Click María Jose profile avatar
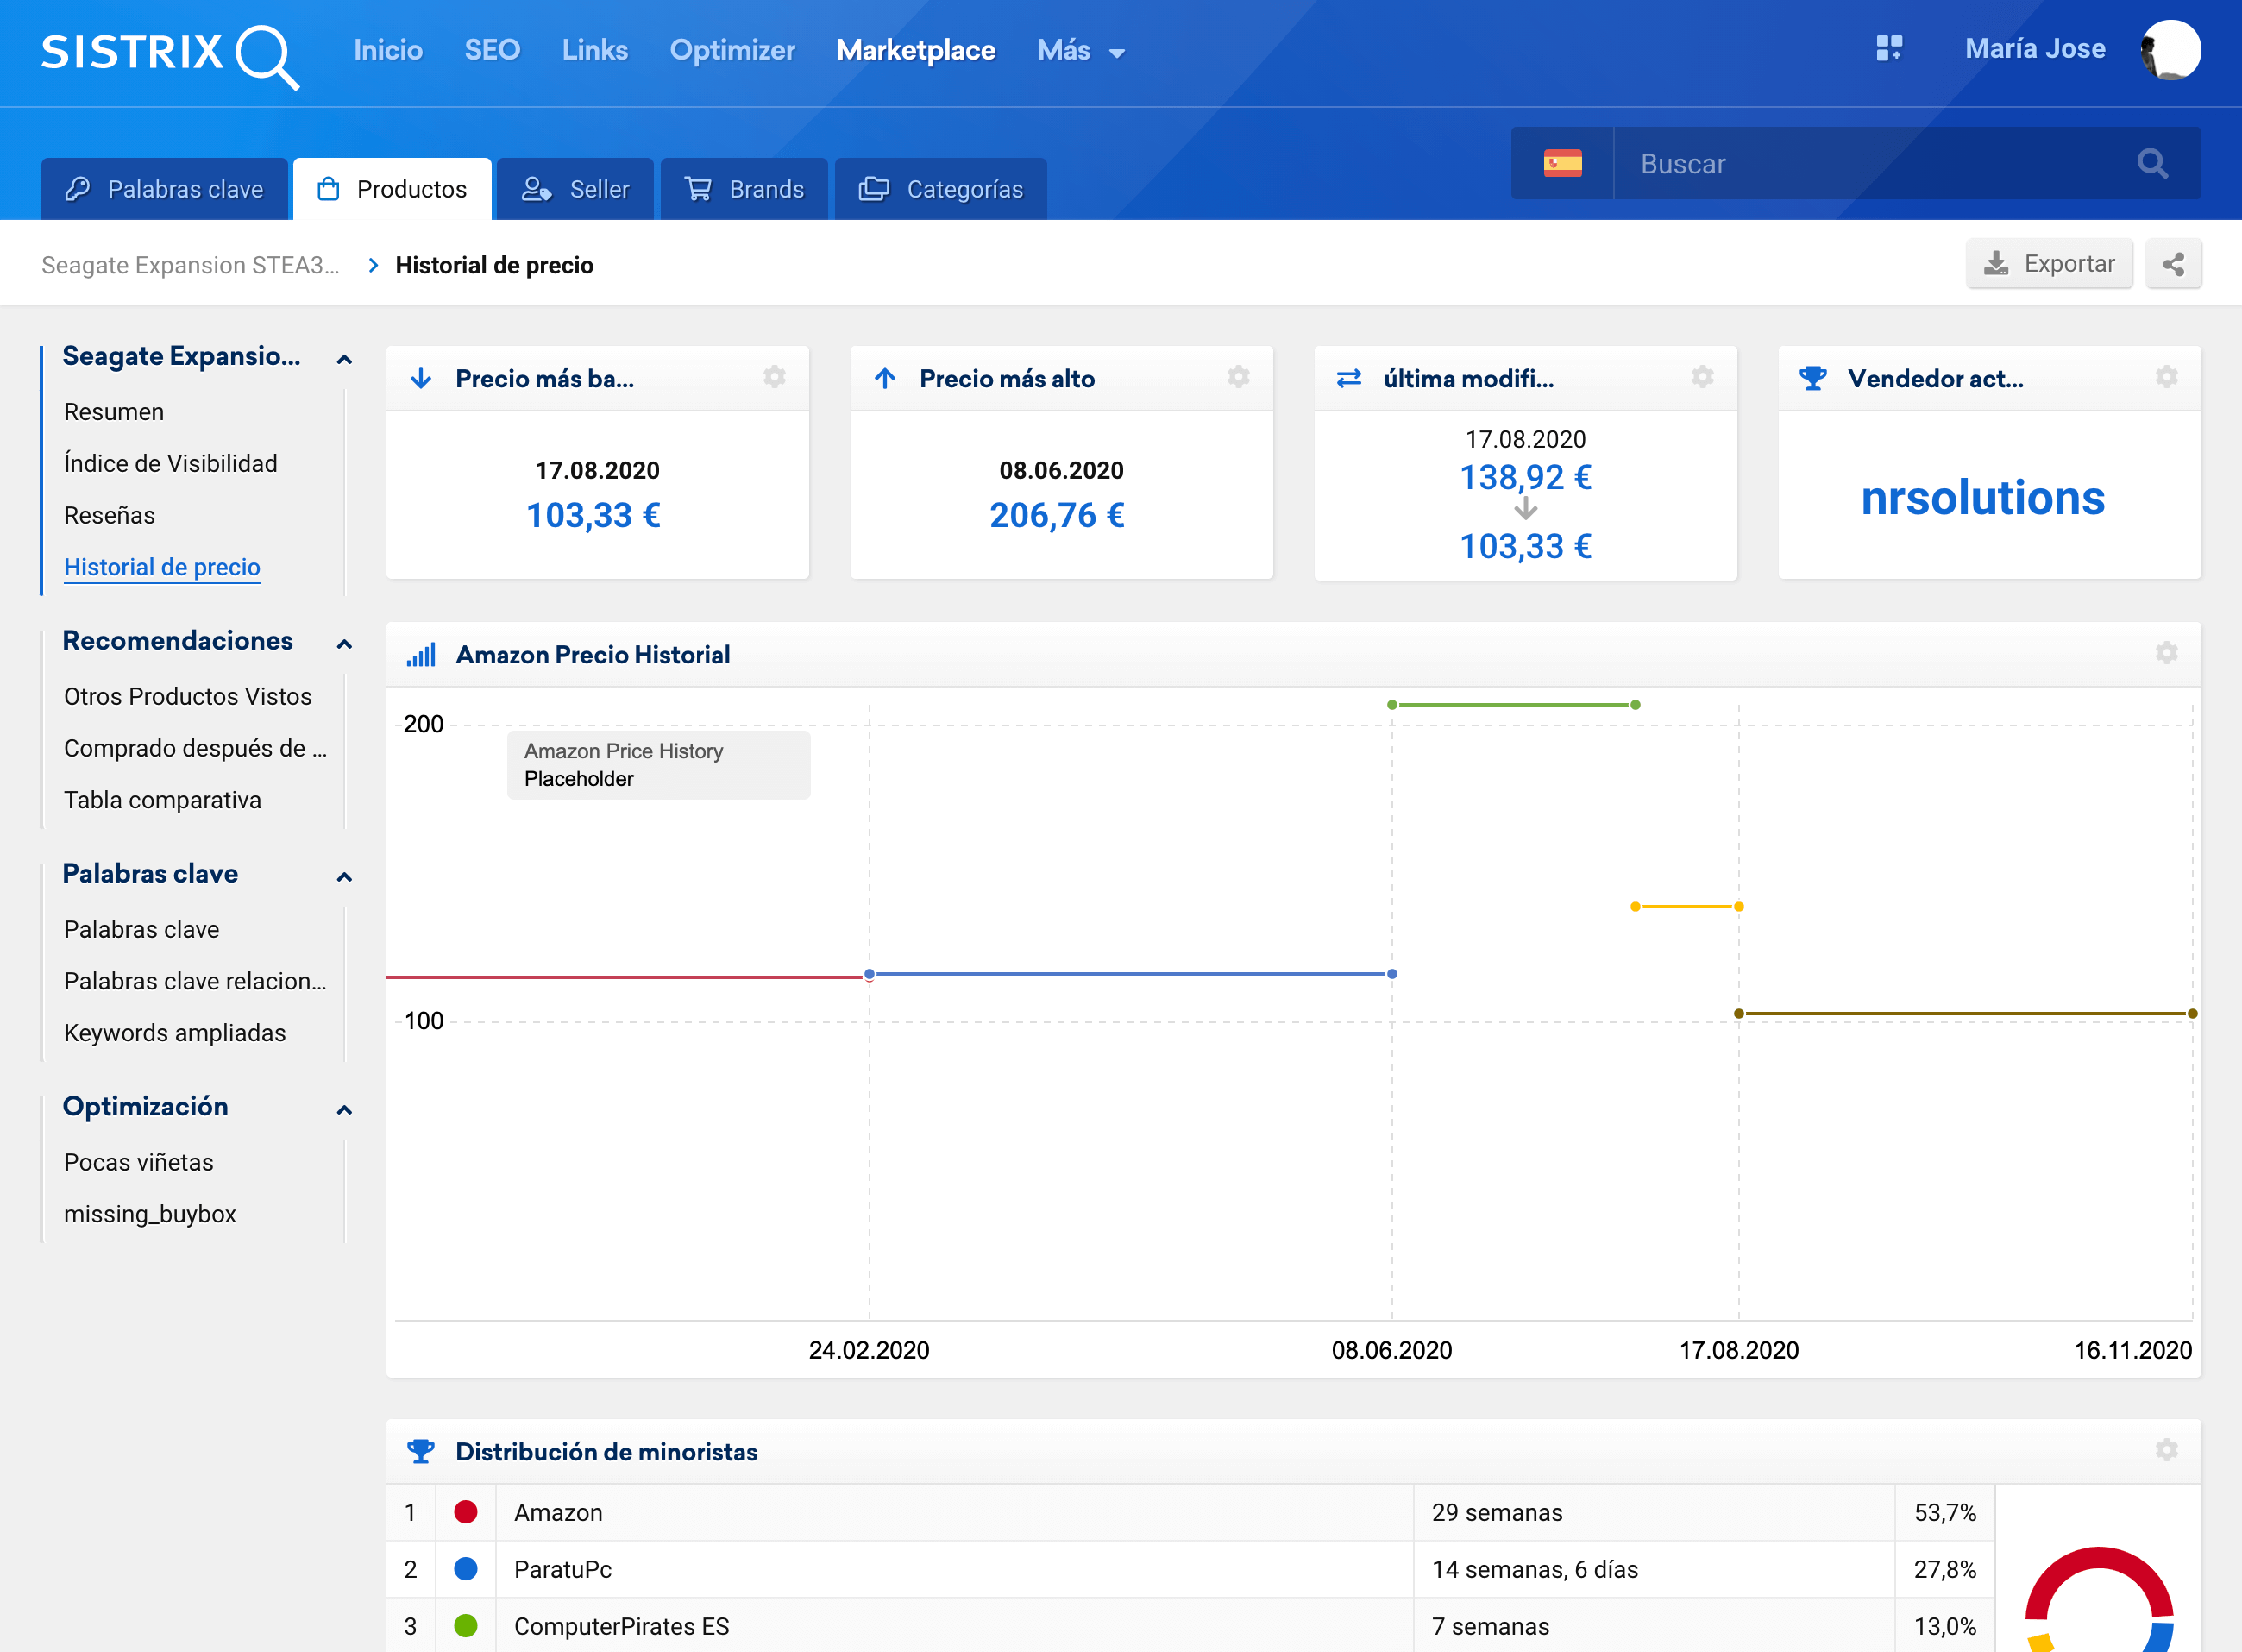This screenshot has width=2242, height=1652. pos(2170,49)
